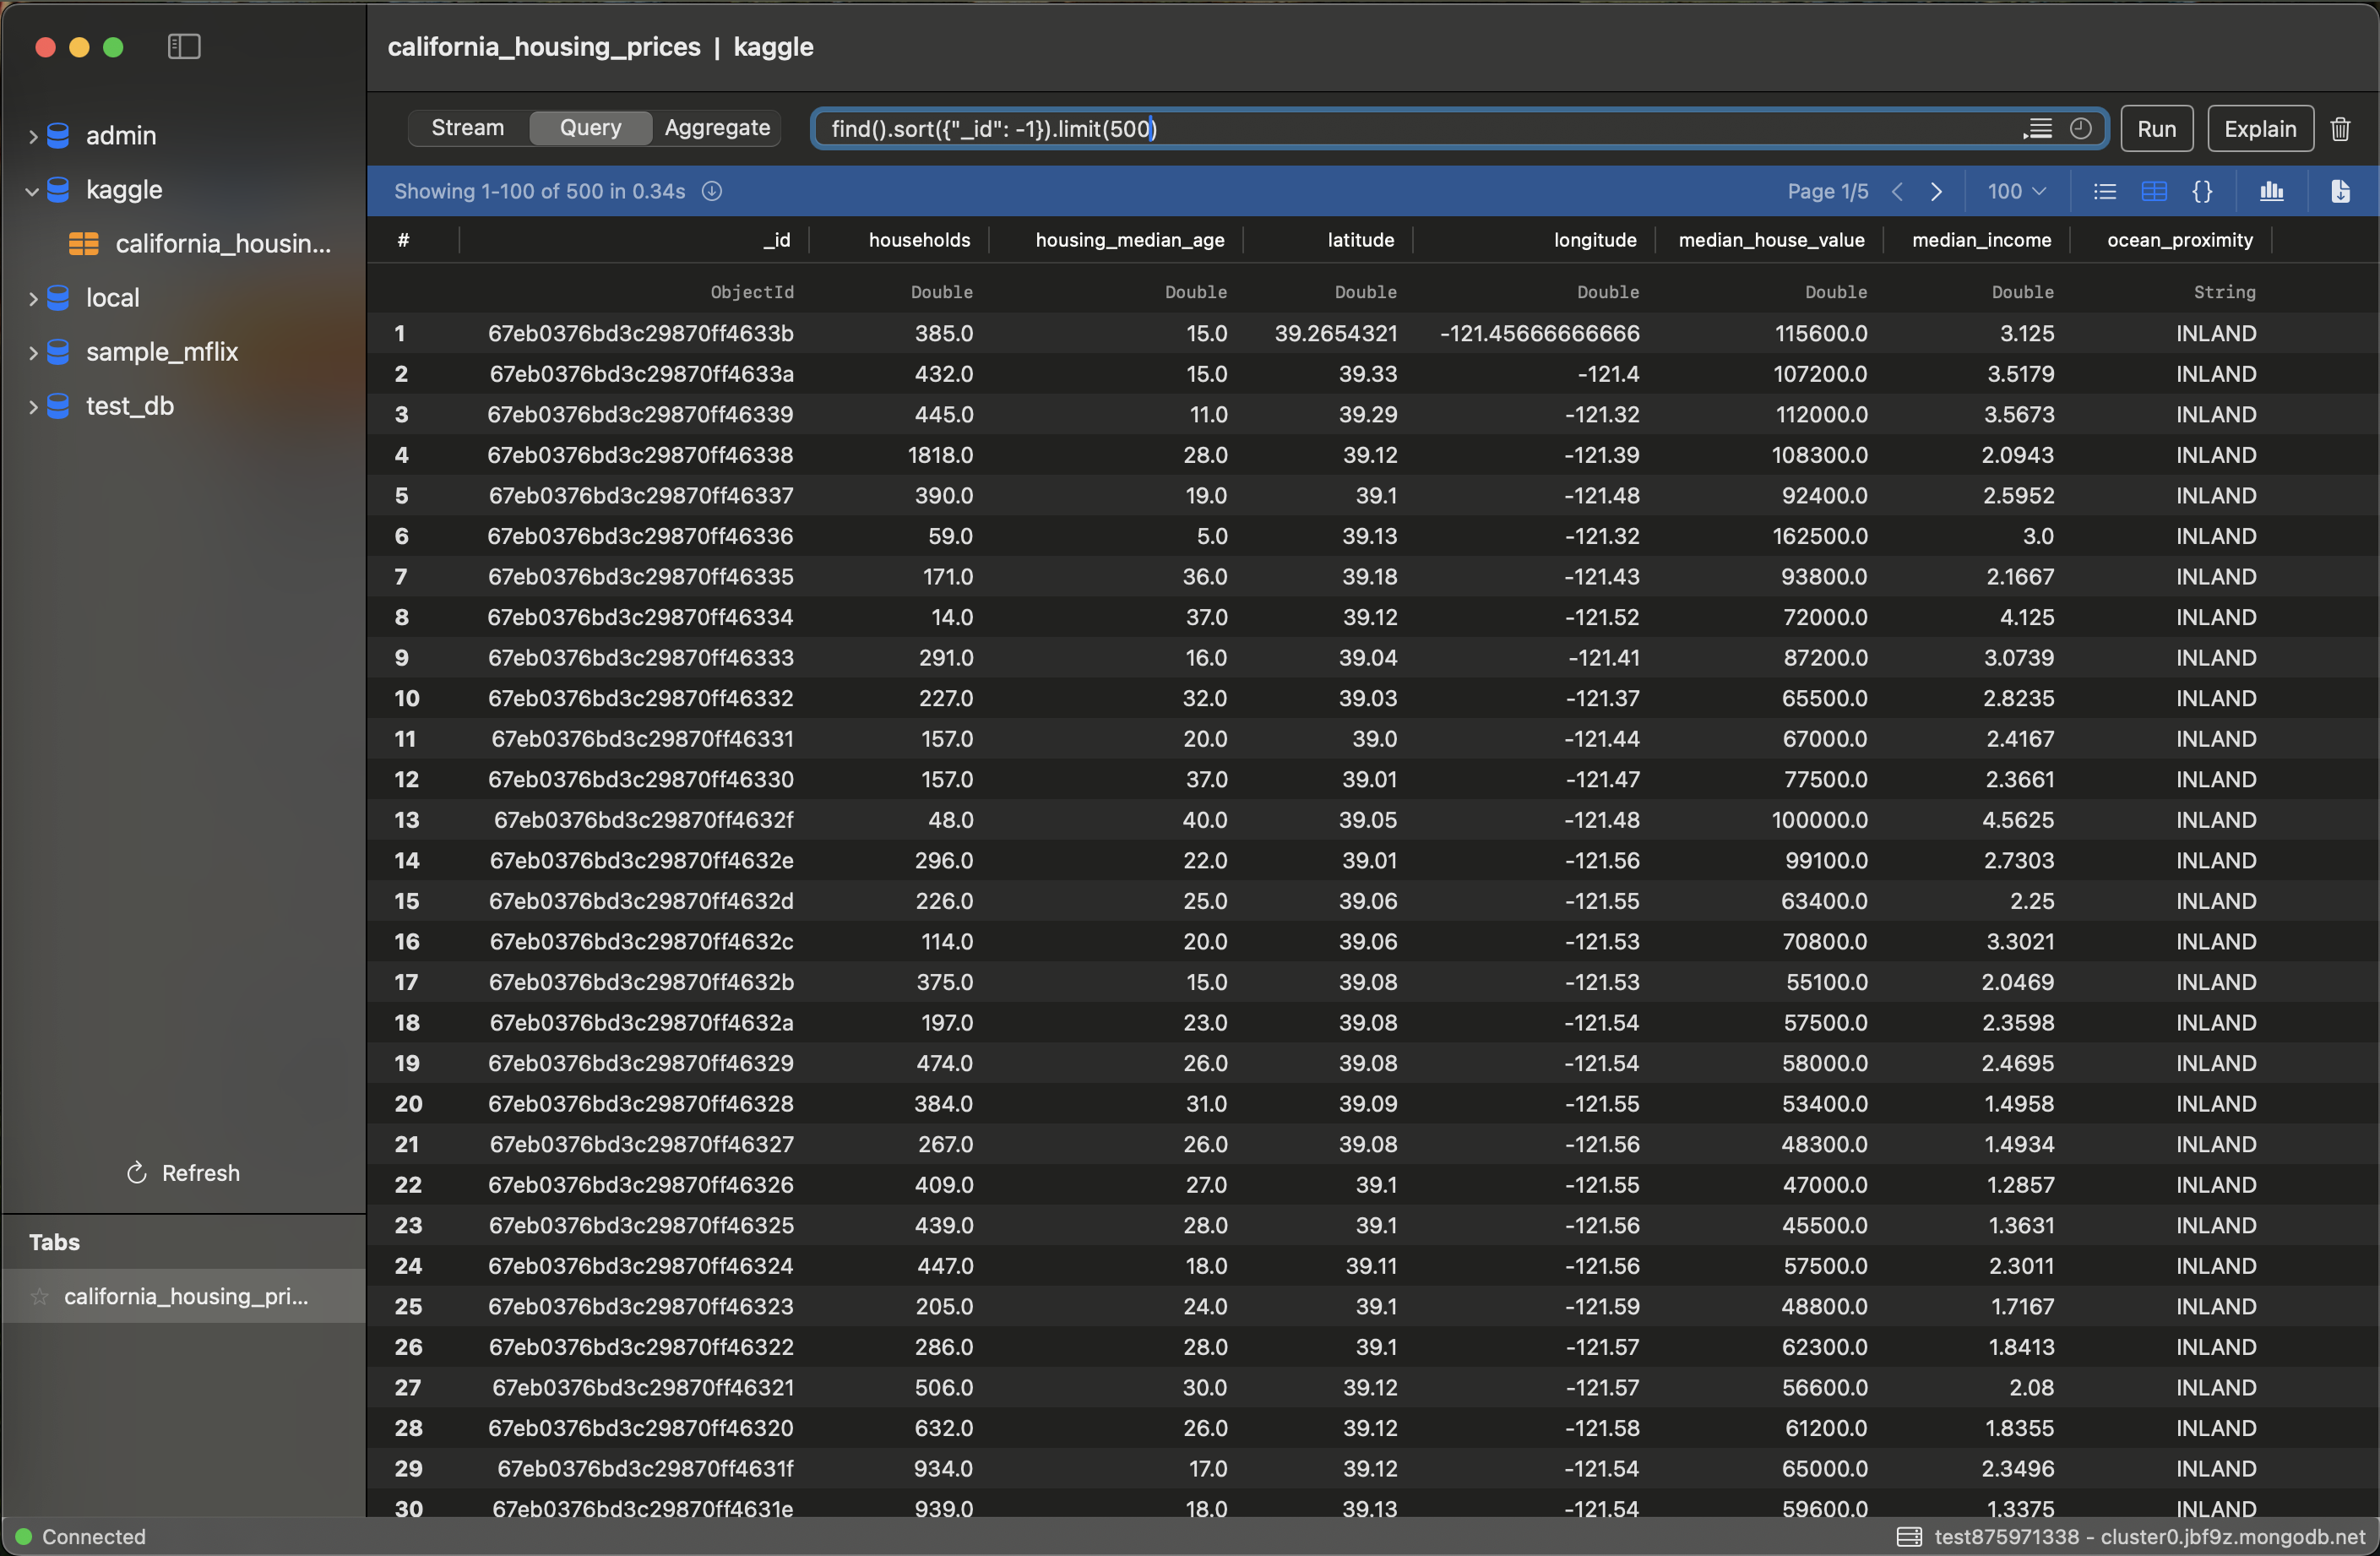2380x1556 pixels.
Task: Select latitude value 39.2654321
Action: point(1335,334)
